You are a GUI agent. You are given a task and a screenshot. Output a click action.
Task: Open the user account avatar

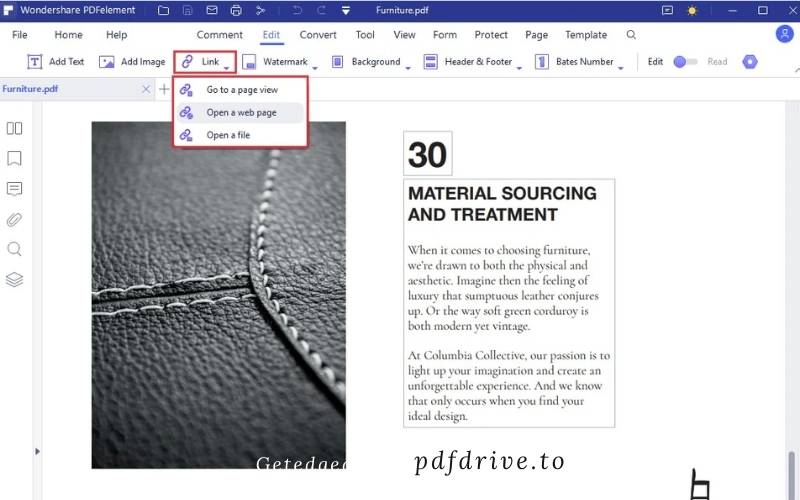784,34
